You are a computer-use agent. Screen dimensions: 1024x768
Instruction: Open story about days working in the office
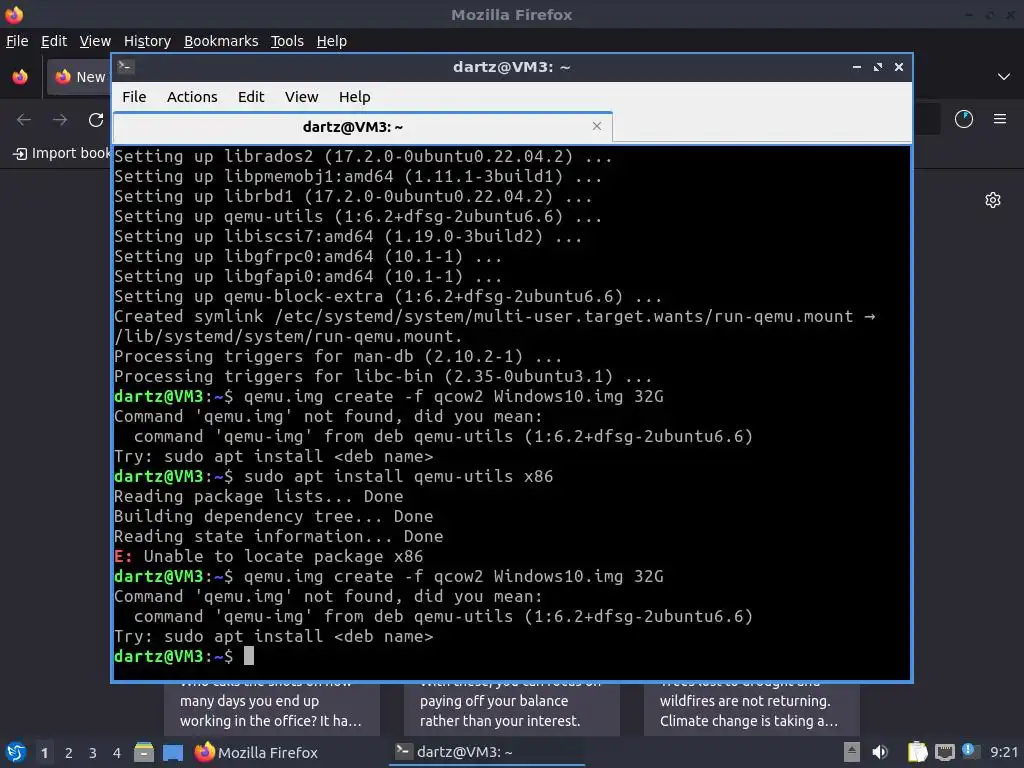(272, 710)
